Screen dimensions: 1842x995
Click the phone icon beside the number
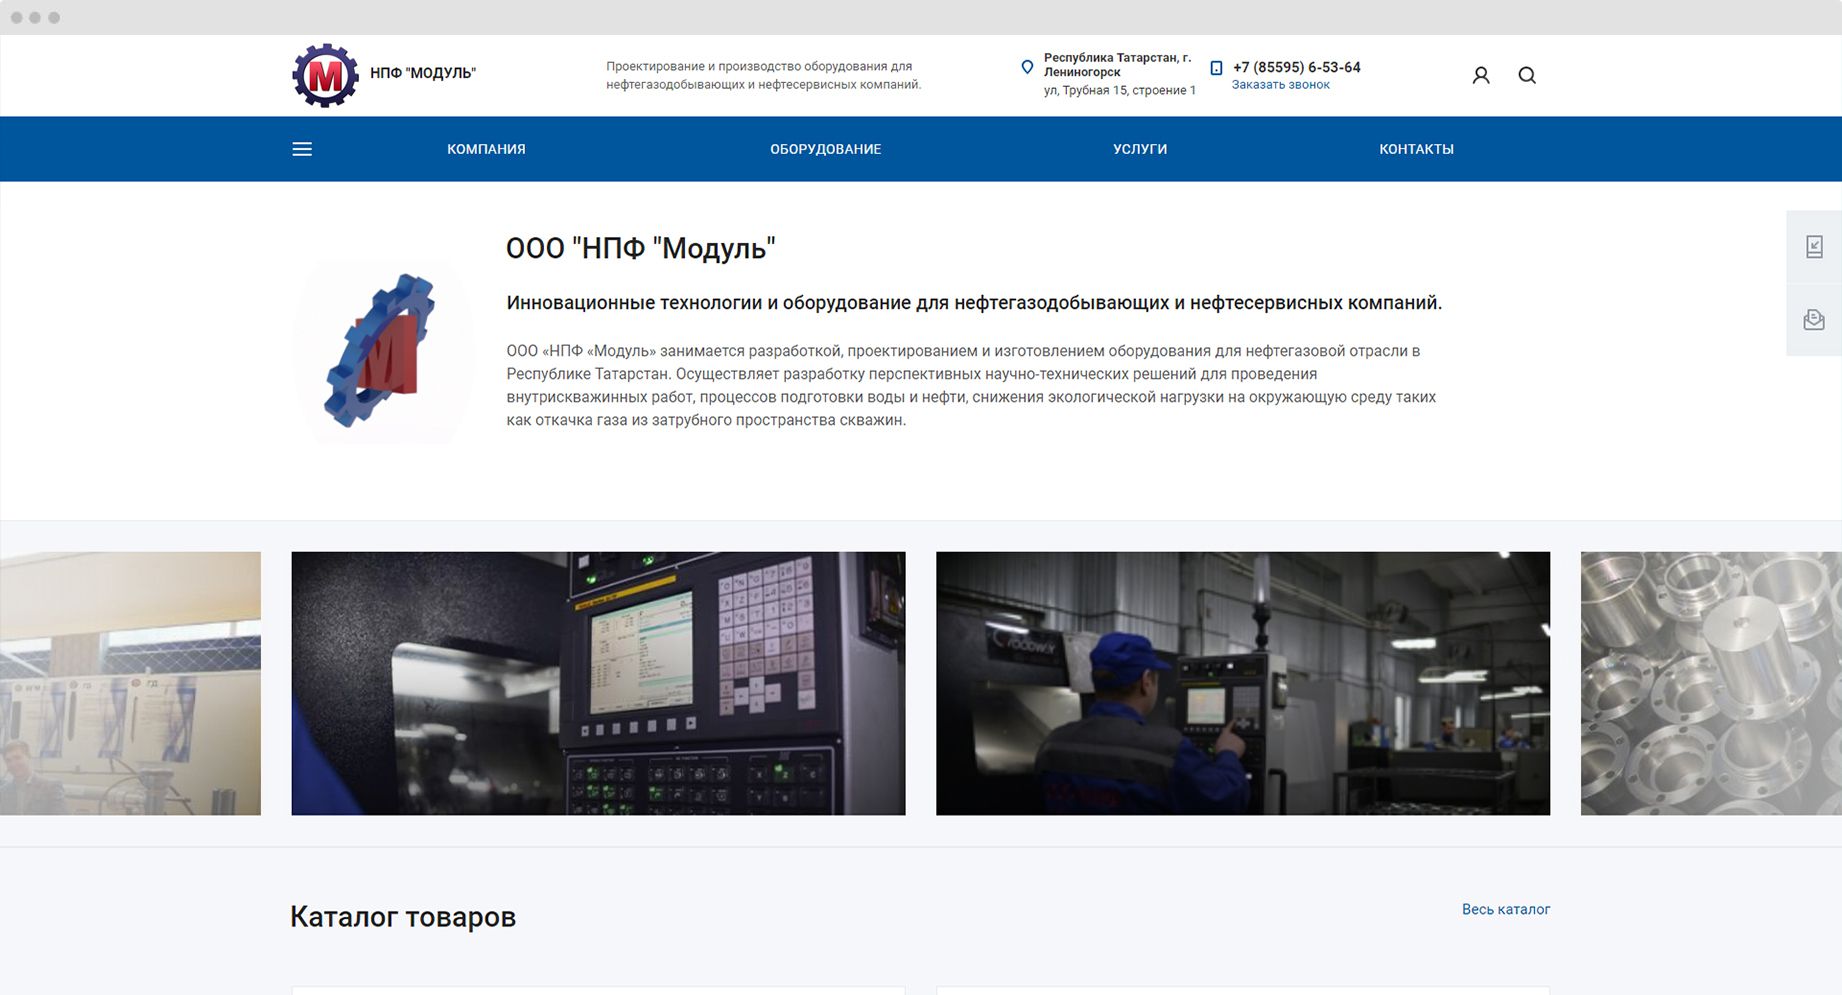point(1216,68)
